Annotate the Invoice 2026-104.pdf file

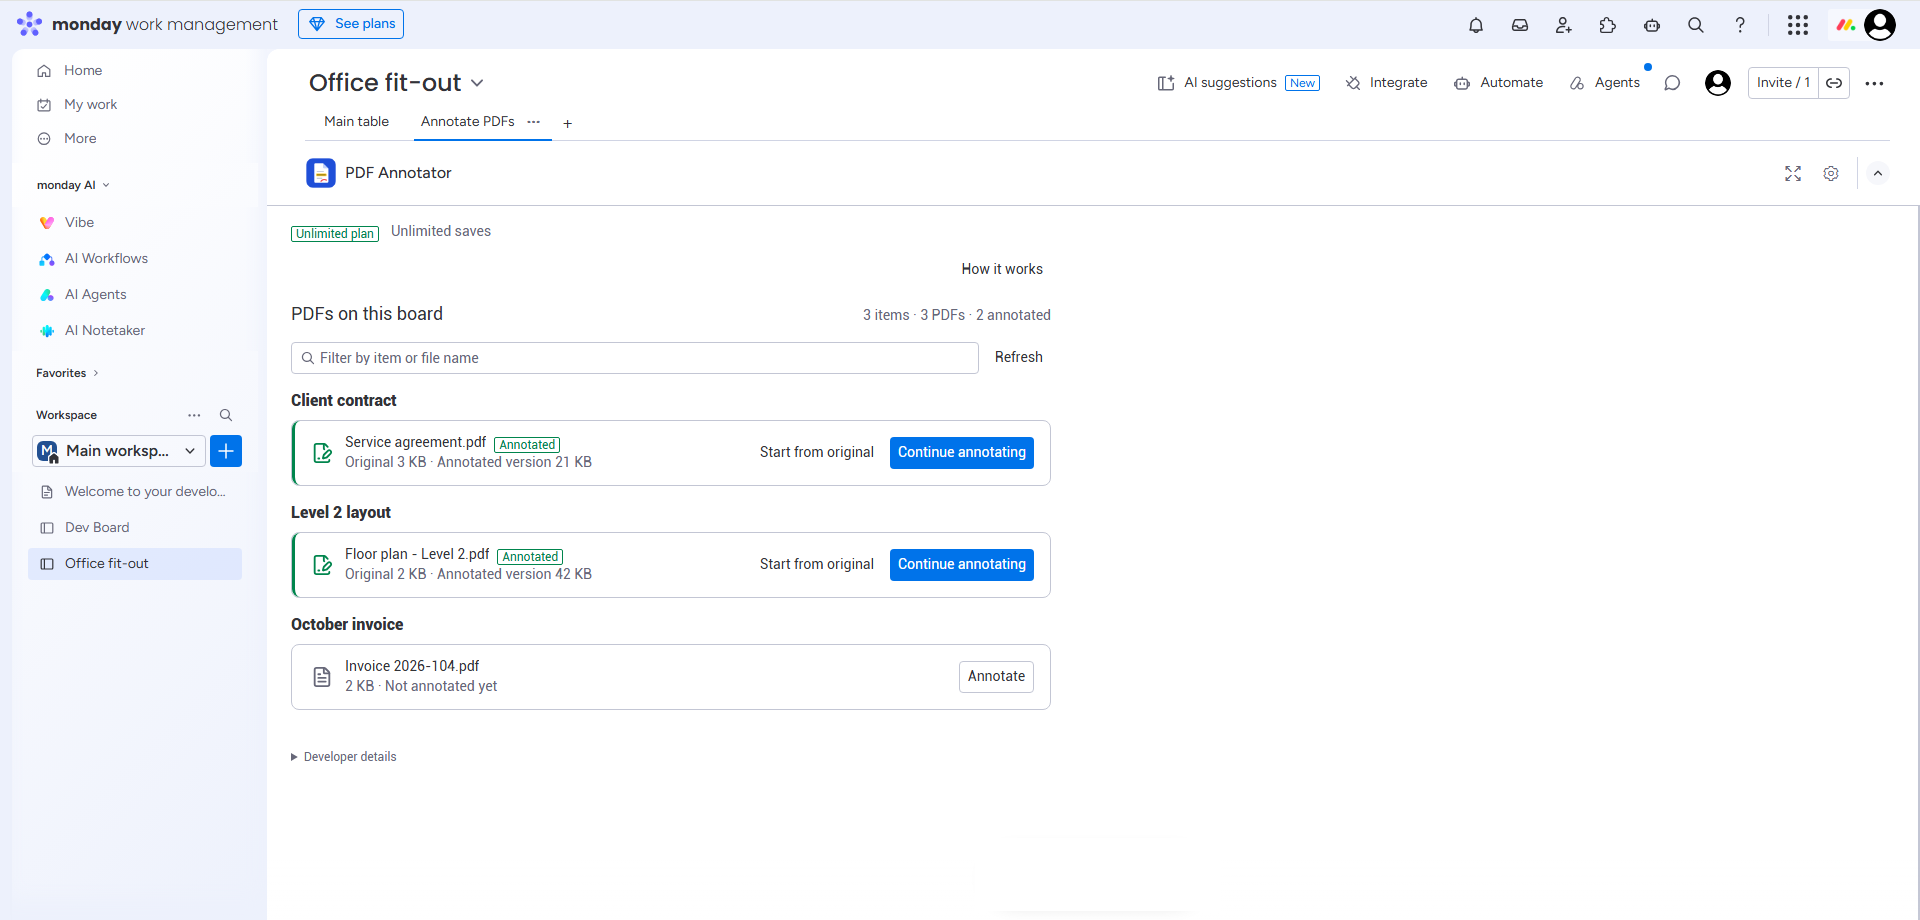click(996, 676)
